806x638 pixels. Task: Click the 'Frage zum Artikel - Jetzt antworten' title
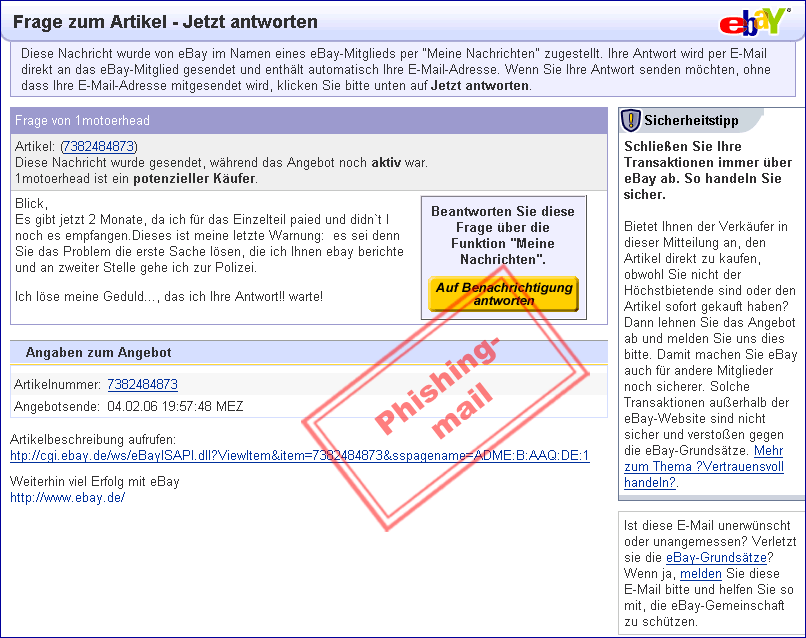165,22
